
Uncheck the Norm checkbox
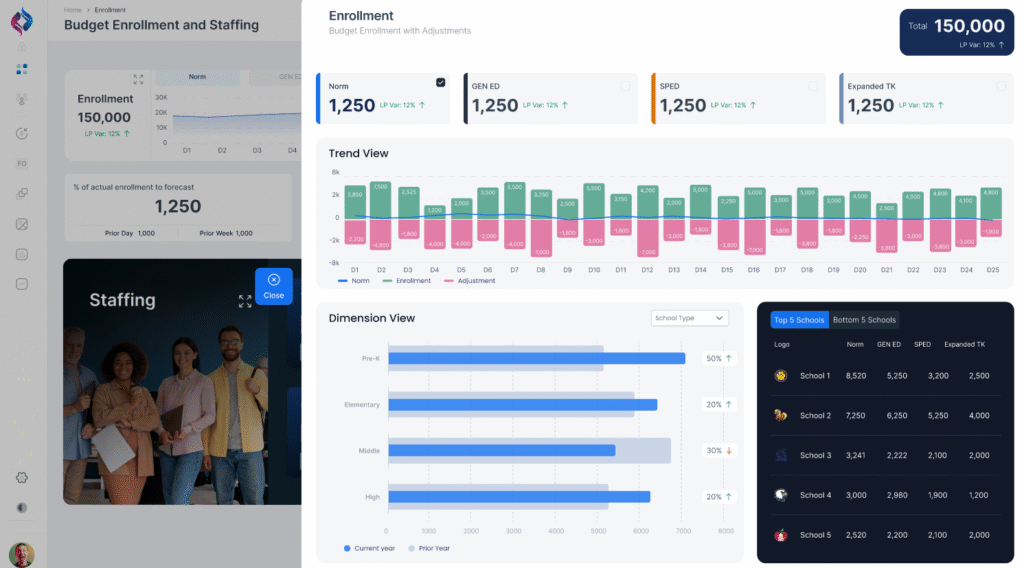pos(441,83)
